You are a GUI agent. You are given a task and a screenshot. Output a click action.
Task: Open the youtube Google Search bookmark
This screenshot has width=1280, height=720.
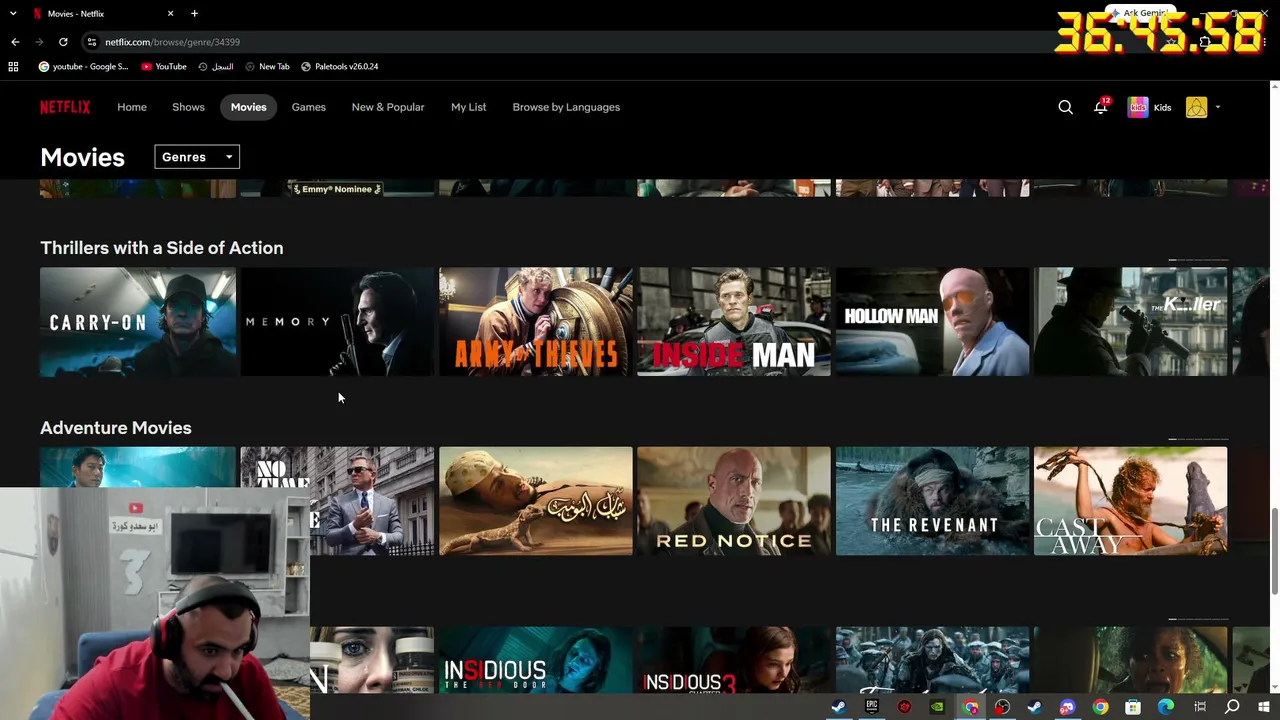[x=84, y=67]
